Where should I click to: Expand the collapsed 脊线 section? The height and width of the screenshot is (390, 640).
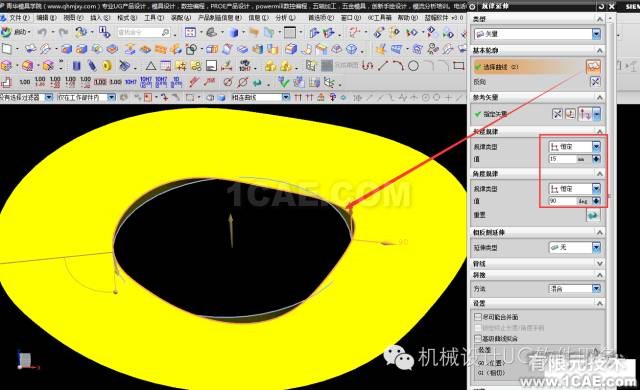pos(538,264)
